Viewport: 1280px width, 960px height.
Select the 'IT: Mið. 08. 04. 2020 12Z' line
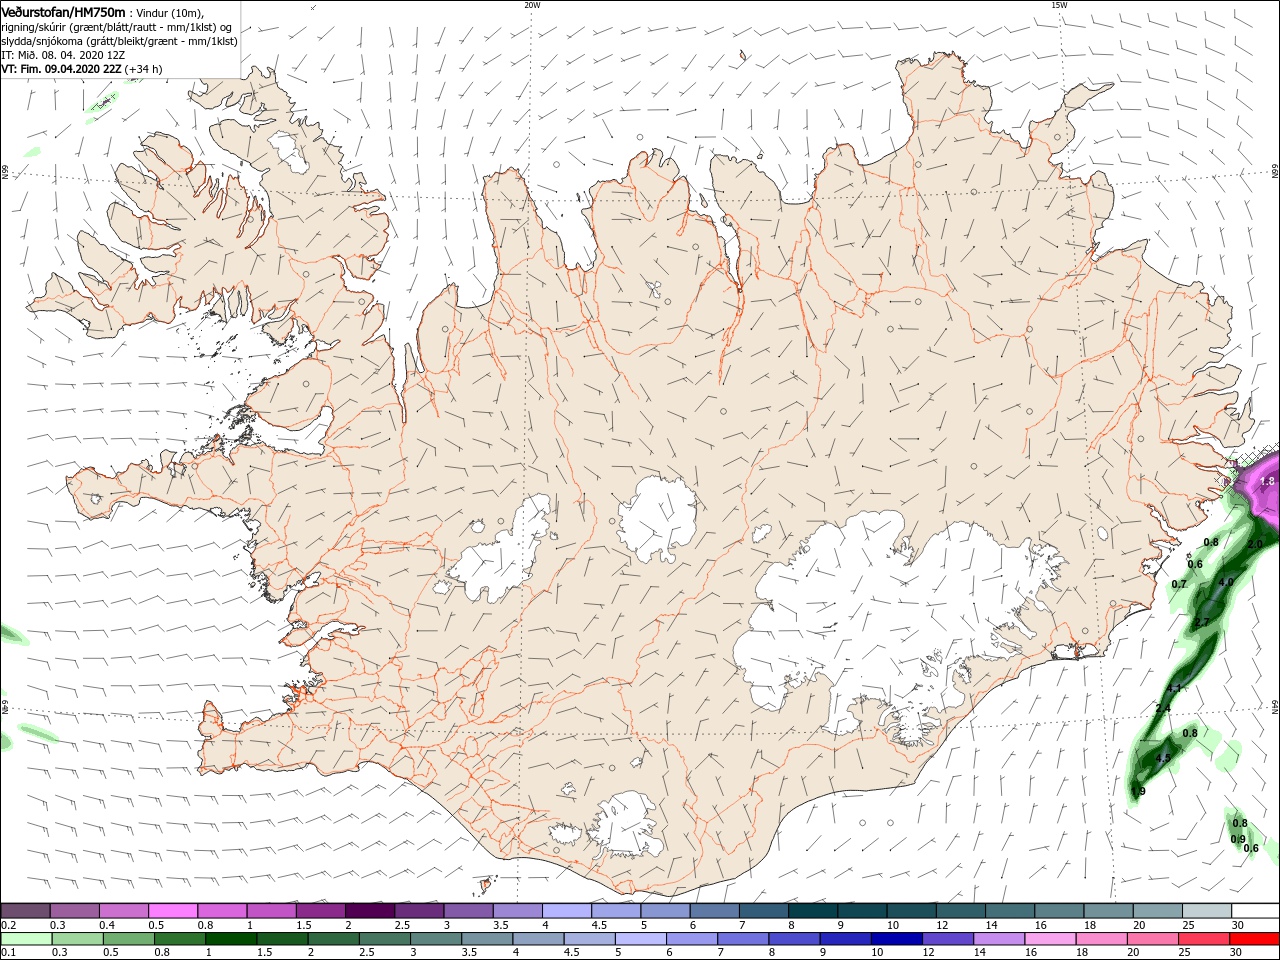[x=61, y=55]
